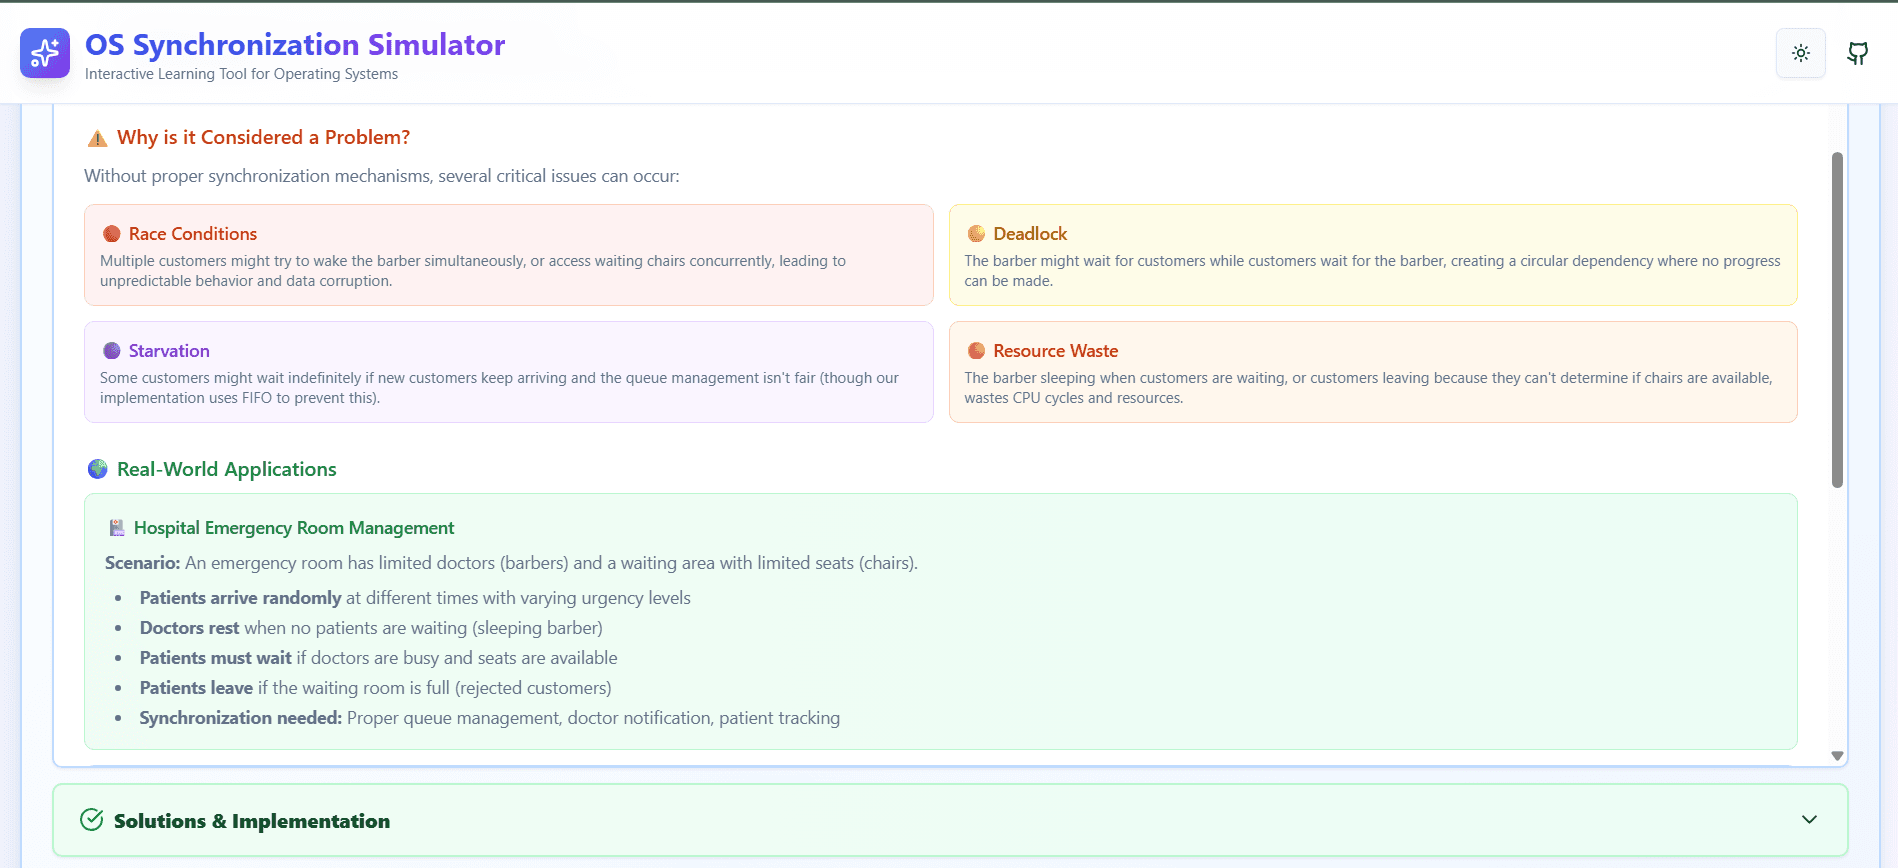Select the Deadlock card
Viewport: 1898px width, 868px height.
pos(1373,255)
